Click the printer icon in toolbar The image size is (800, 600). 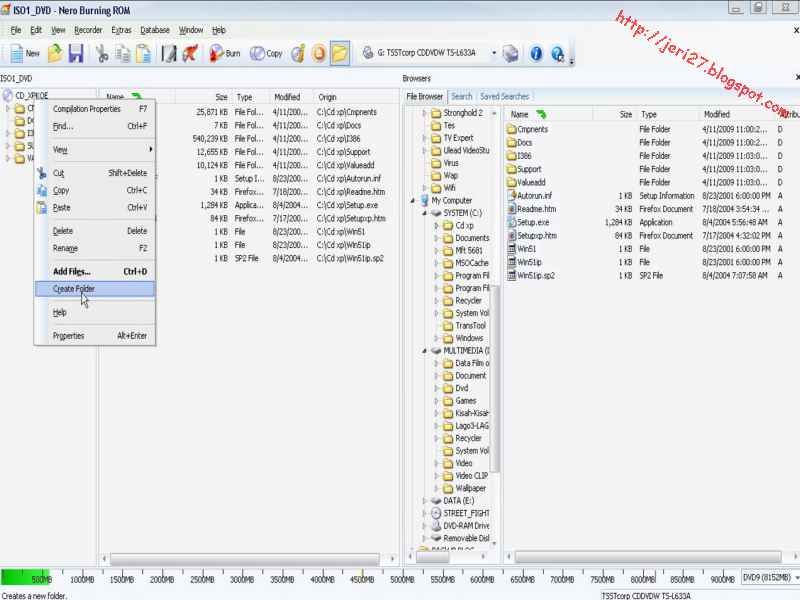tap(510, 53)
